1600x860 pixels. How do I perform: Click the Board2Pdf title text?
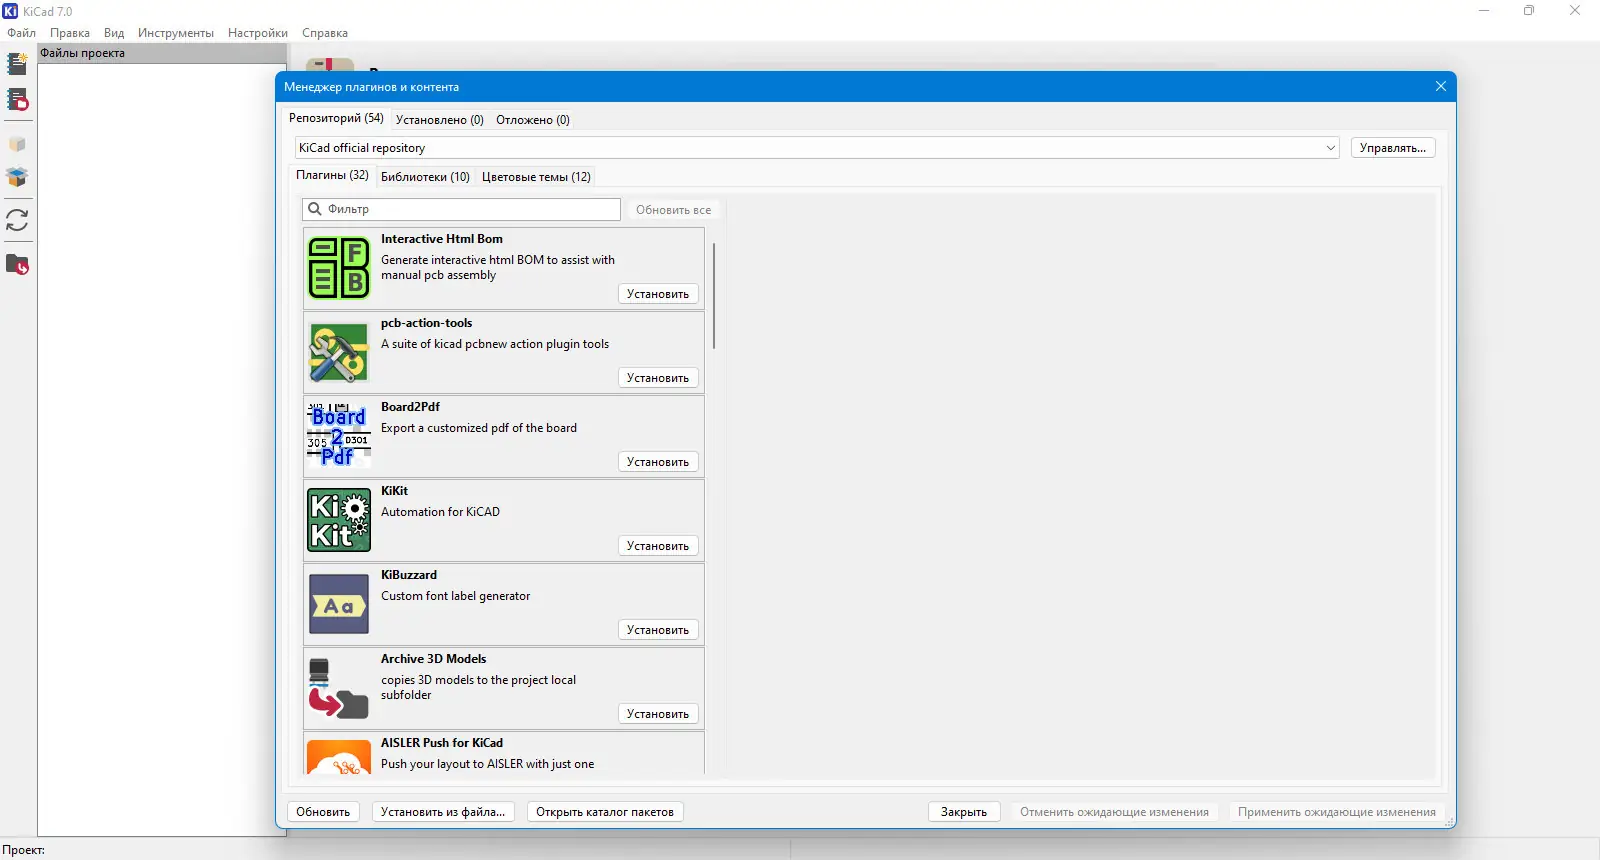tap(410, 407)
